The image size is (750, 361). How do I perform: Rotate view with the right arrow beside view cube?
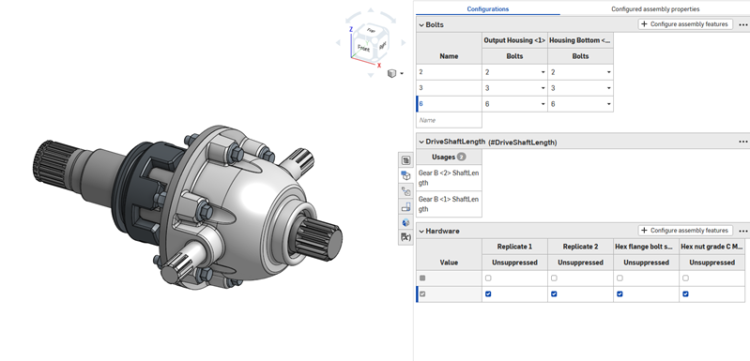[x=403, y=43]
